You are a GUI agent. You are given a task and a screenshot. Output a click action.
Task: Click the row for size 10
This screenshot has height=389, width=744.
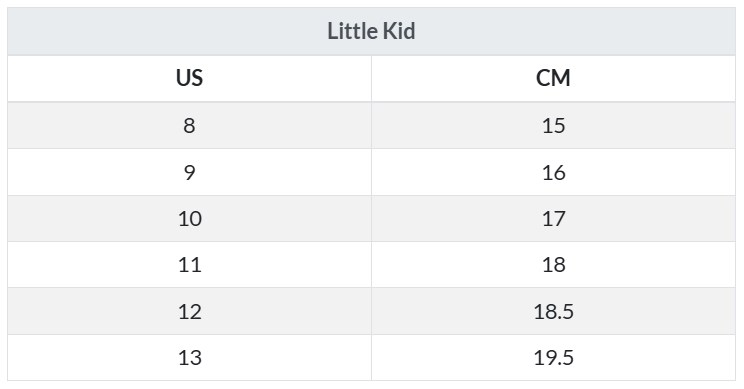click(371, 219)
